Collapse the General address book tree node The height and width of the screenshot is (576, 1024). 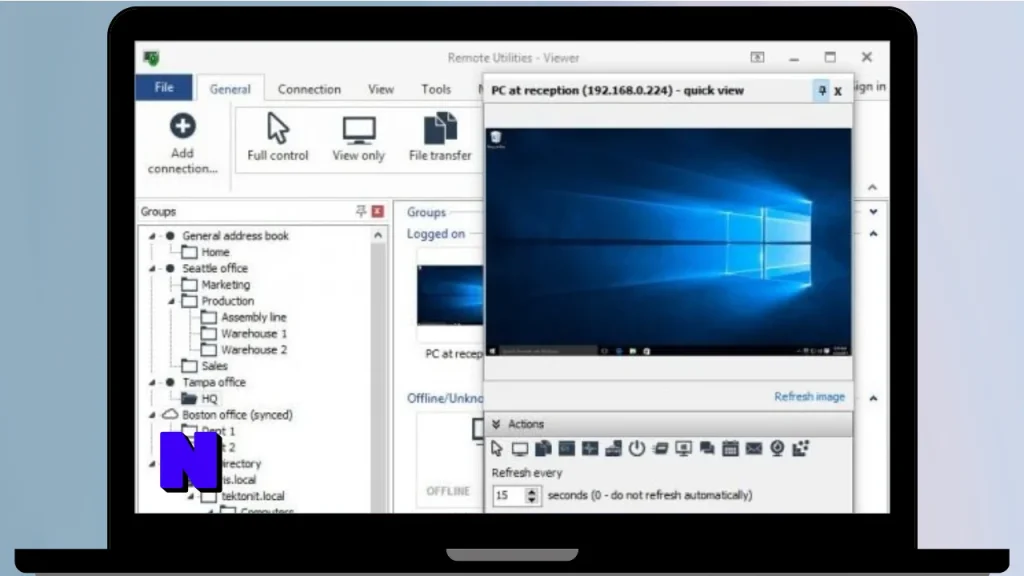152,236
